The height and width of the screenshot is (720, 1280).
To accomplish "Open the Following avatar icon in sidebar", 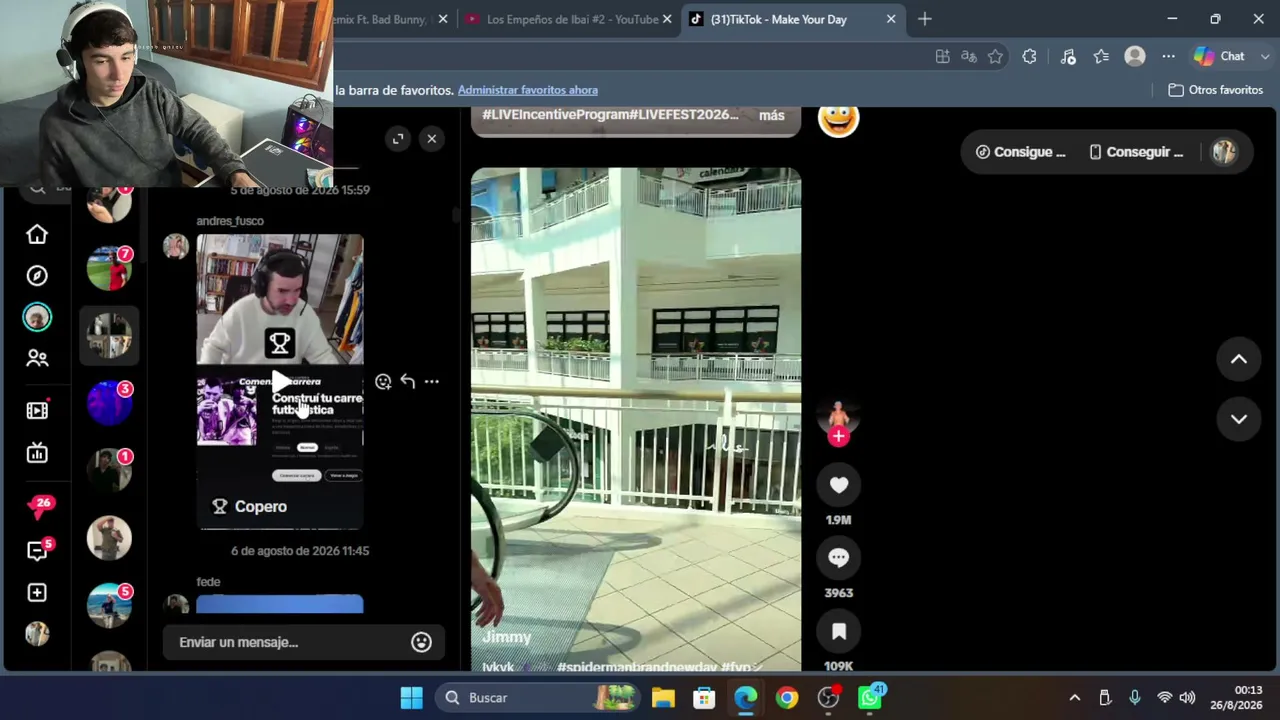I will point(37,317).
